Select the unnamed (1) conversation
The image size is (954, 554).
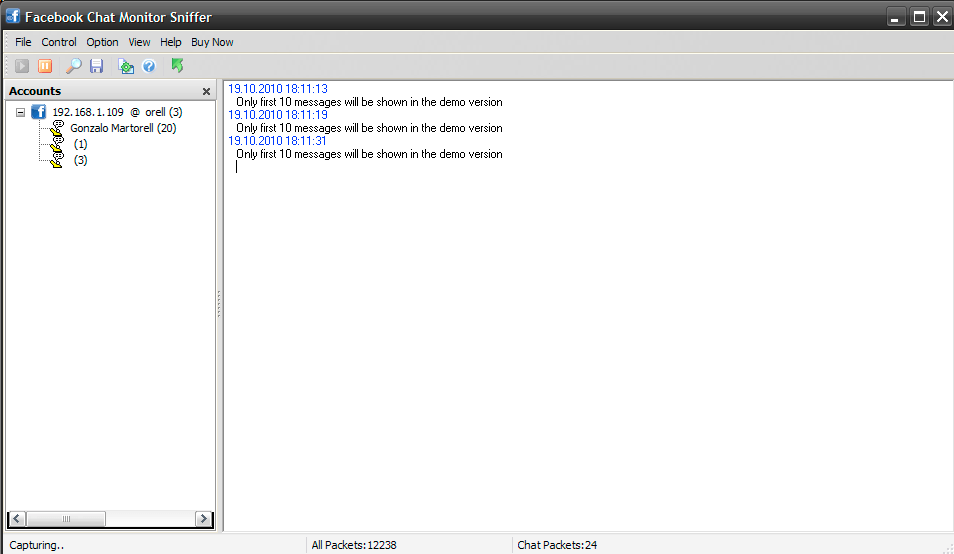click(x=80, y=144)
